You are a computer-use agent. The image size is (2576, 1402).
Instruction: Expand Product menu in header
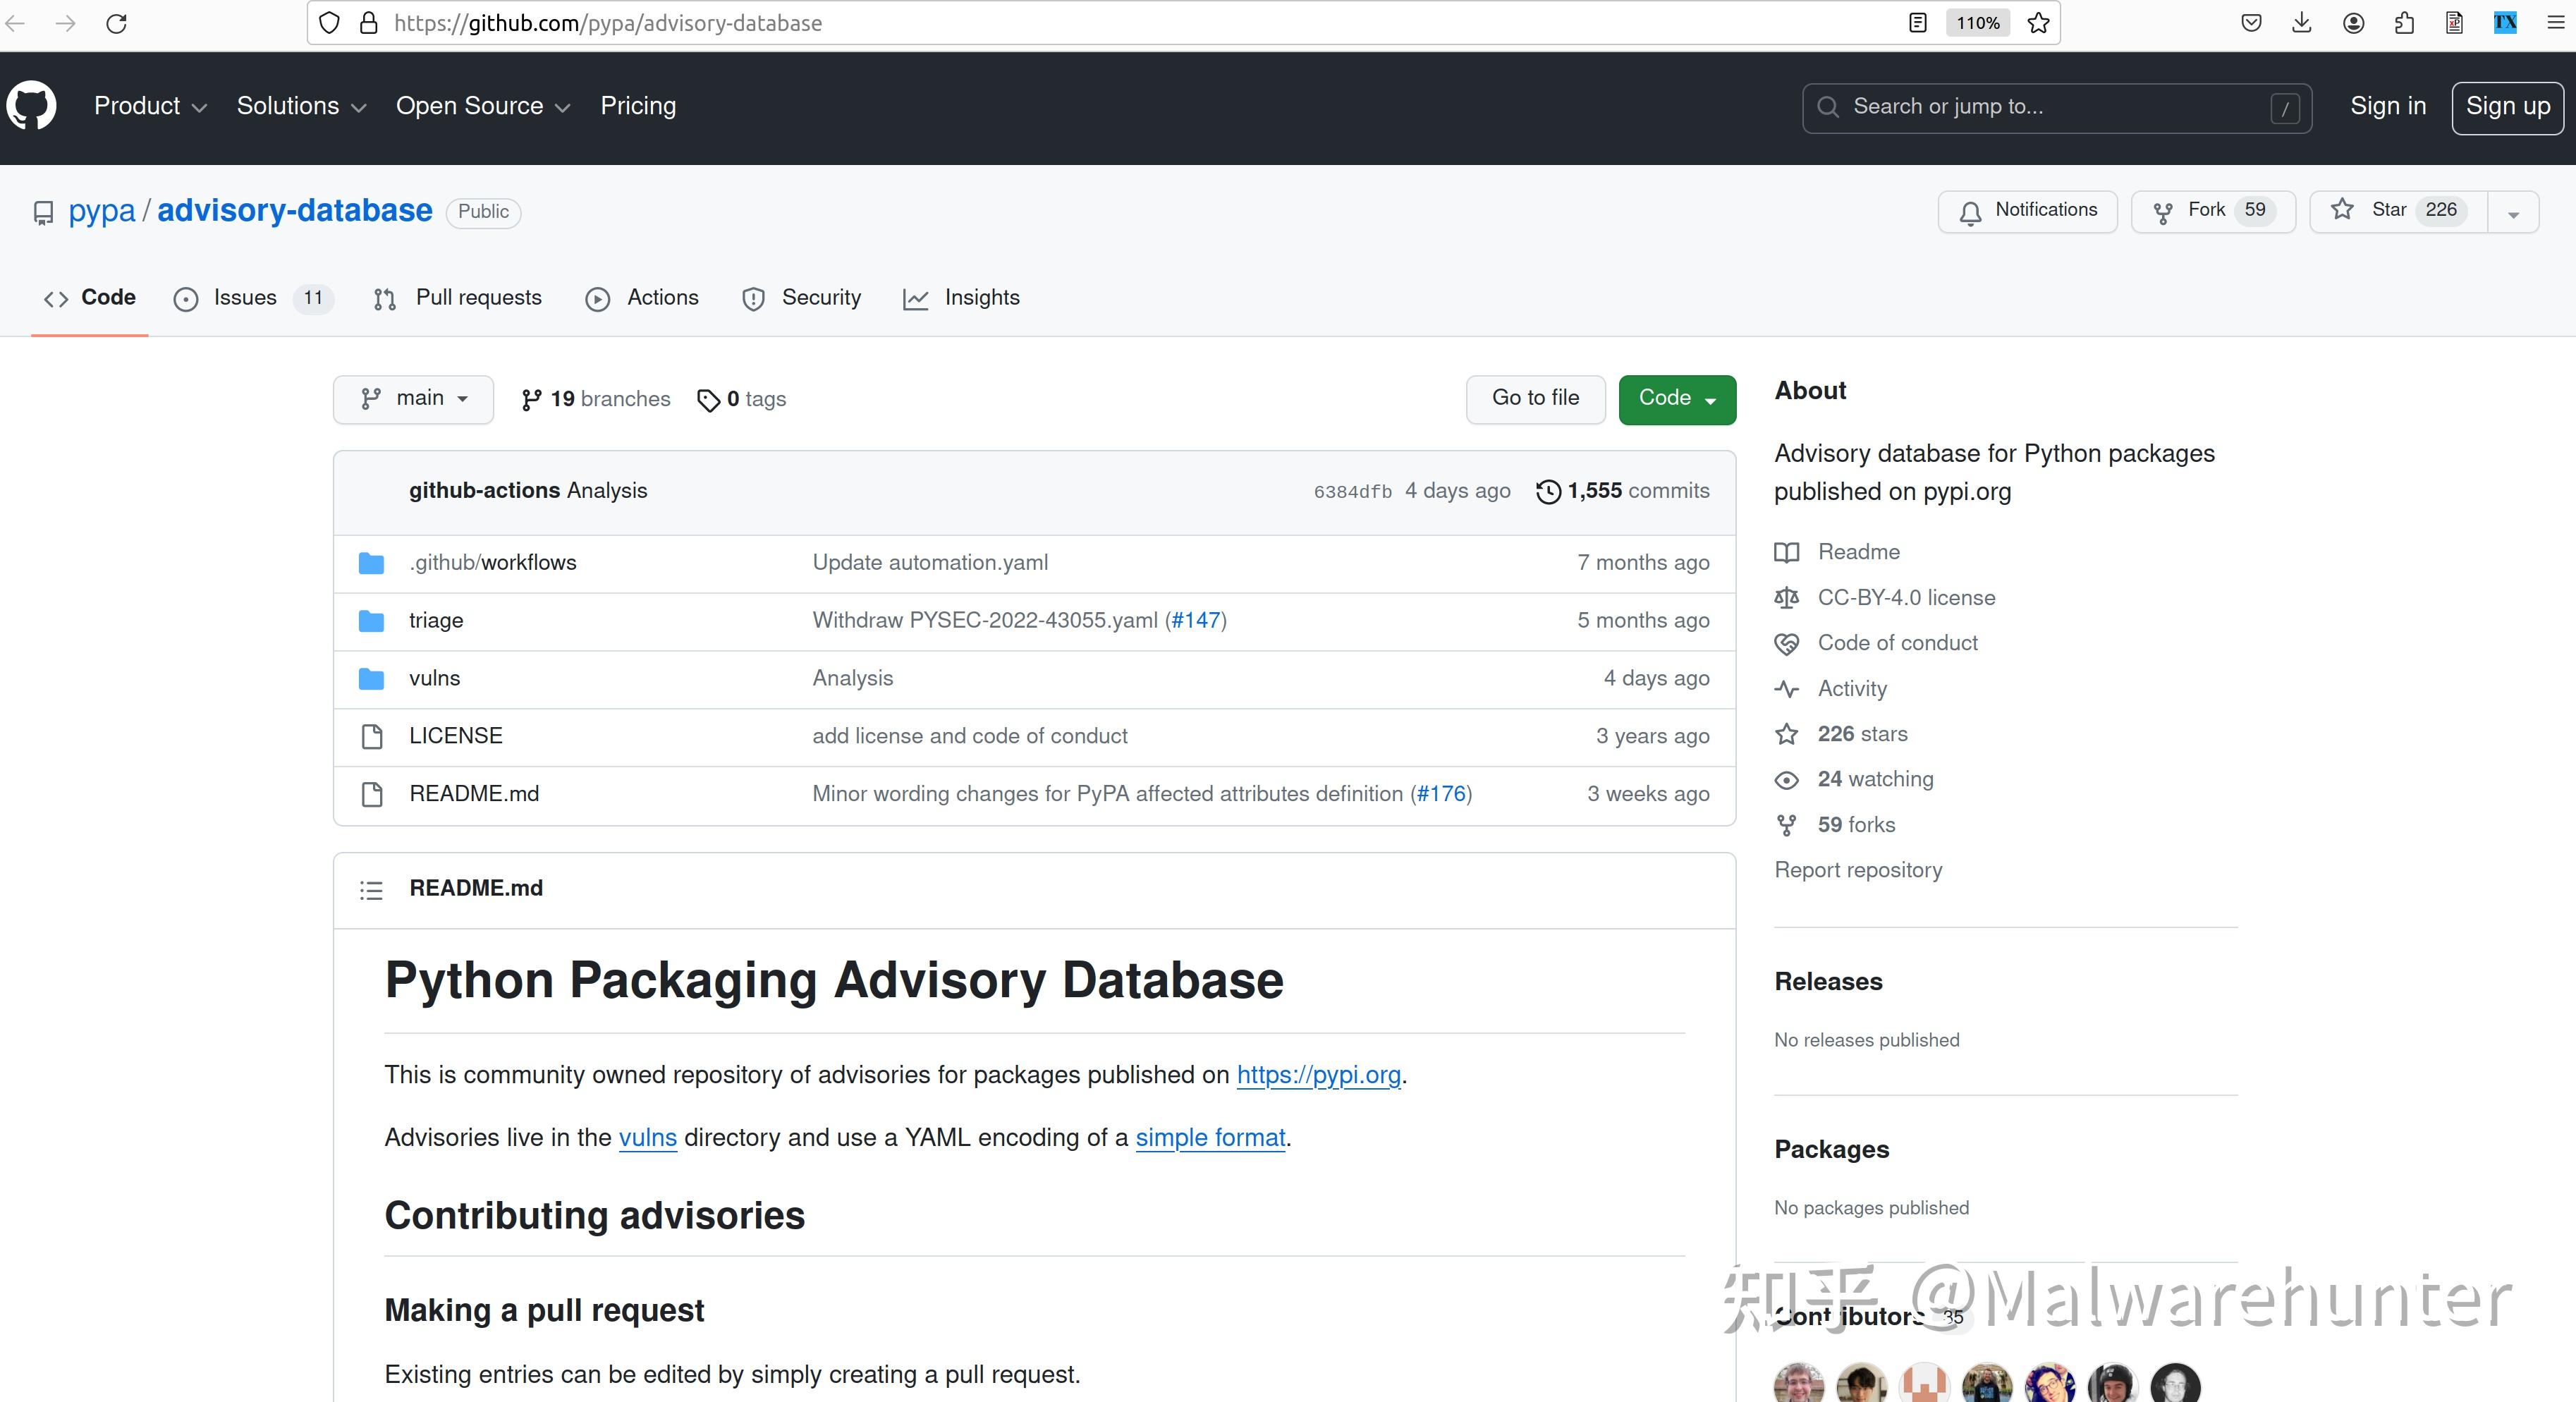point(150,106)
